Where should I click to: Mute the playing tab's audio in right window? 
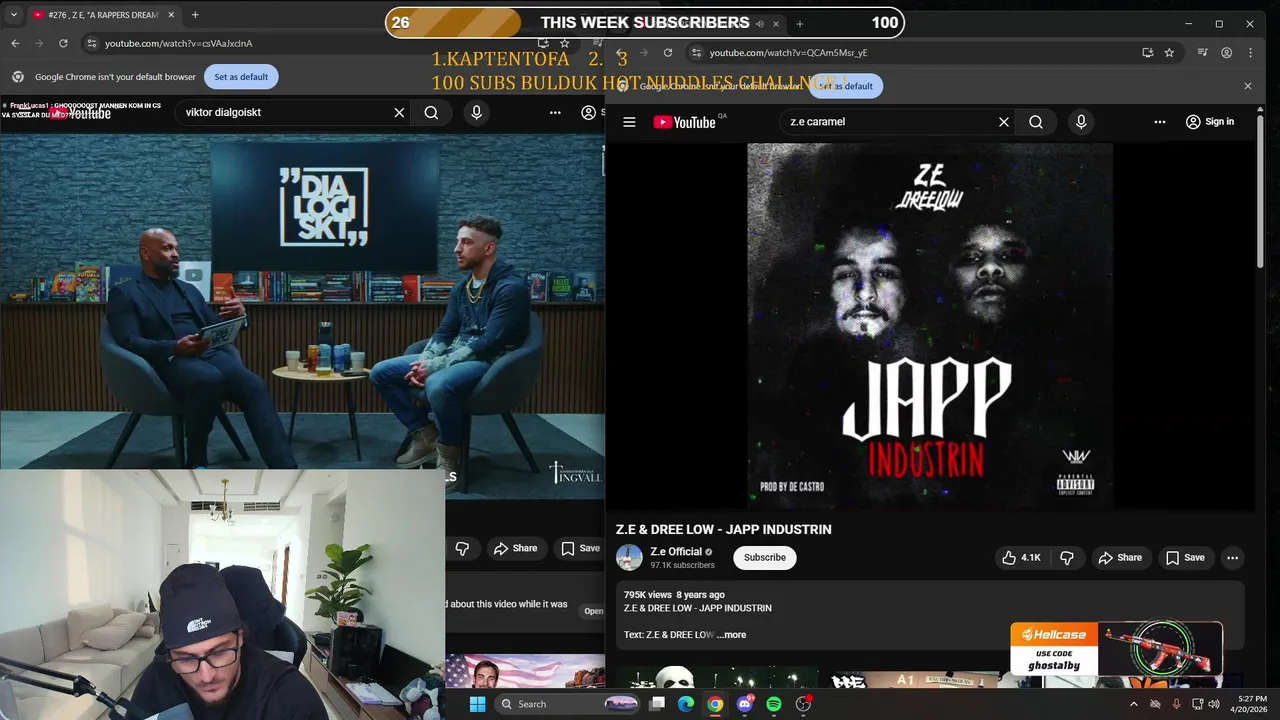tap(759, 23)
